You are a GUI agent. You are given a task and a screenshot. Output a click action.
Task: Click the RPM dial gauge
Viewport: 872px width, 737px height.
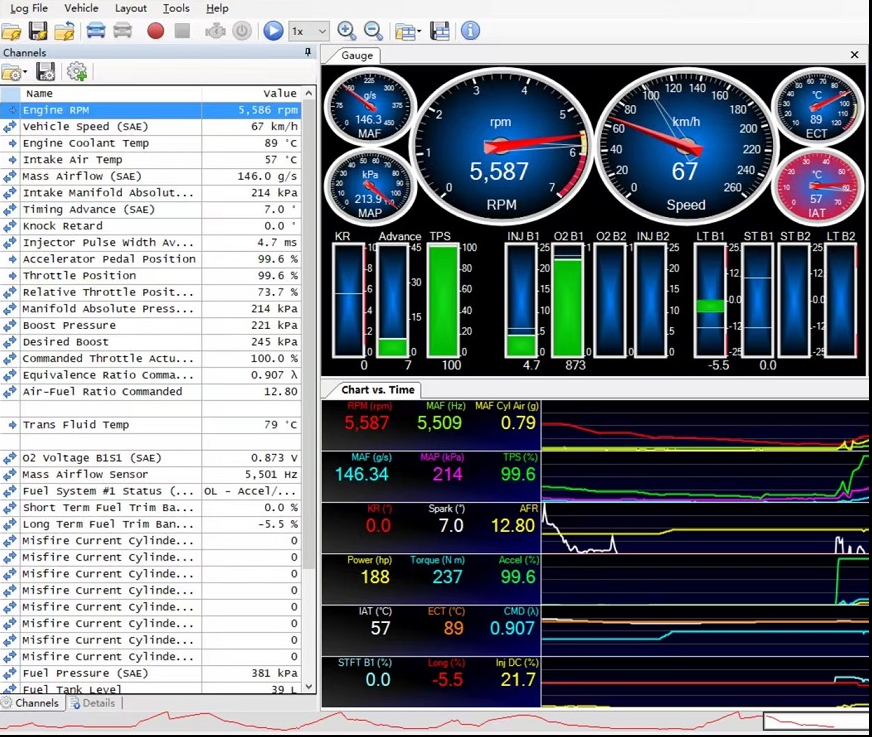pyautogui.click(x=499, y=147)
